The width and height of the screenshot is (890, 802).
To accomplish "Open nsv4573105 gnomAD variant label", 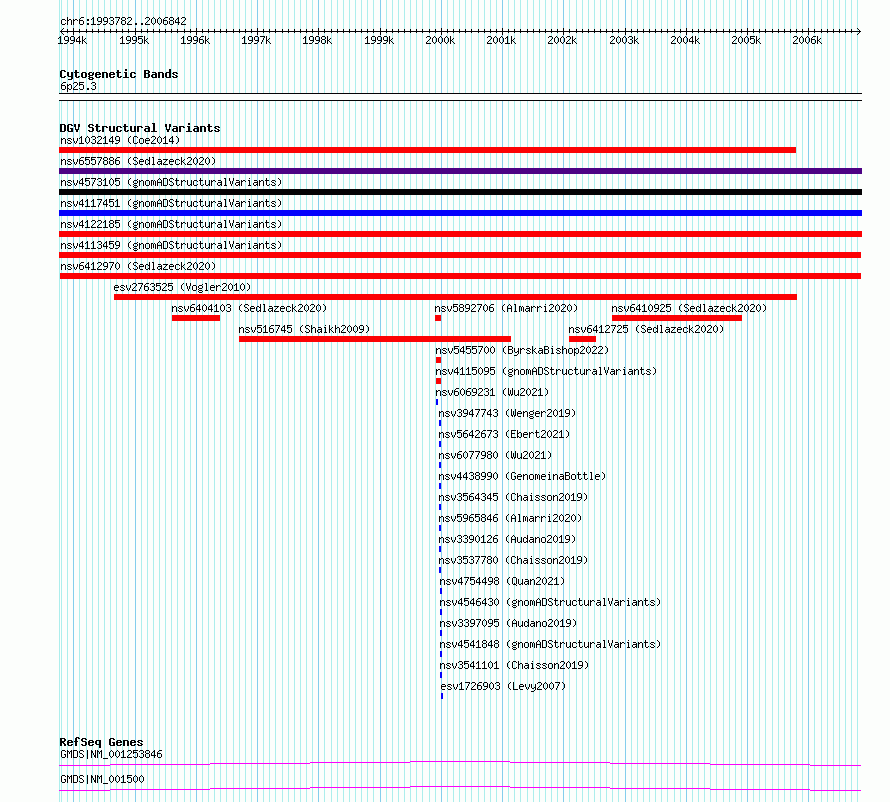I will 171,182.
